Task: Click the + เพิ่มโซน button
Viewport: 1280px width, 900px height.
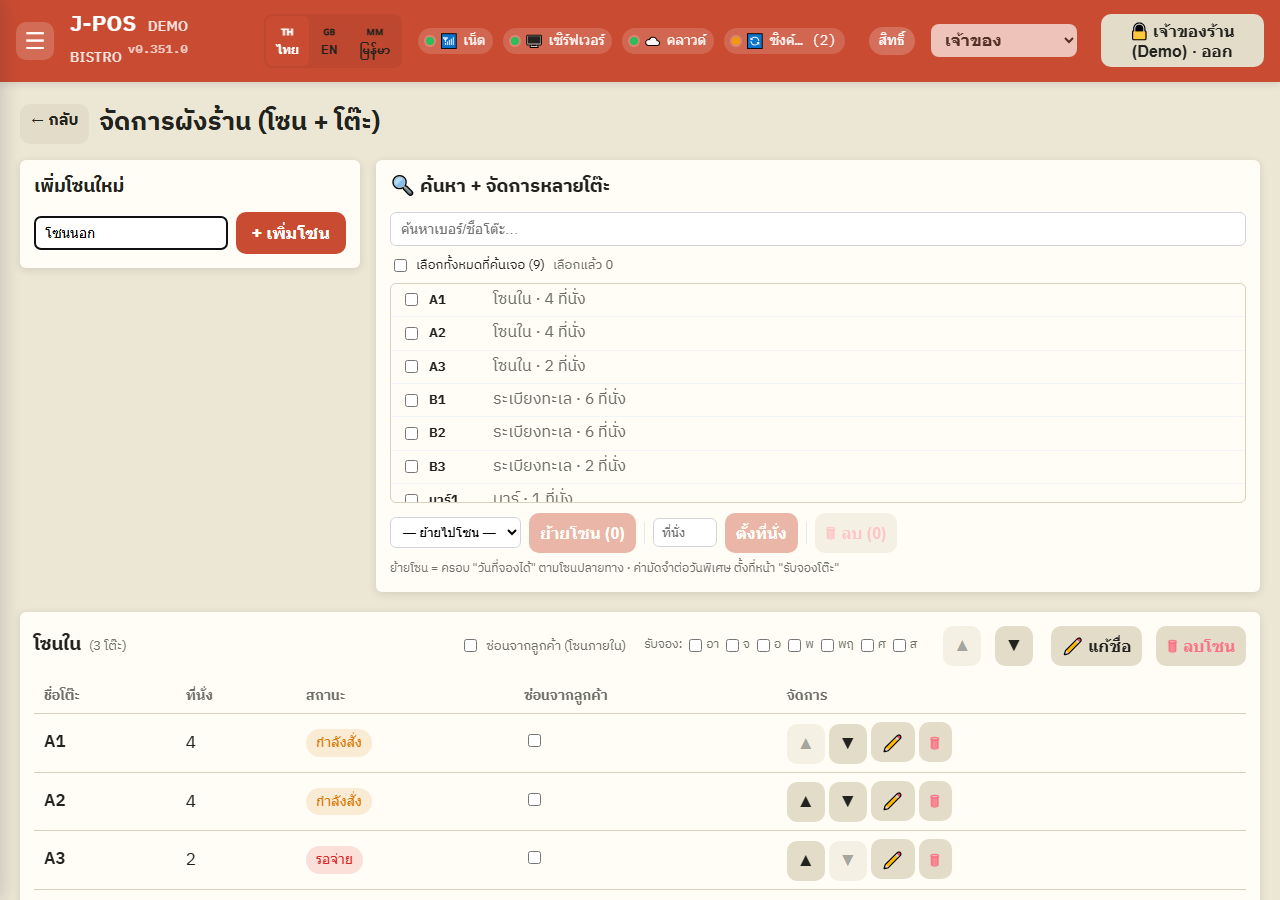Action: click(x=291, y=233)
